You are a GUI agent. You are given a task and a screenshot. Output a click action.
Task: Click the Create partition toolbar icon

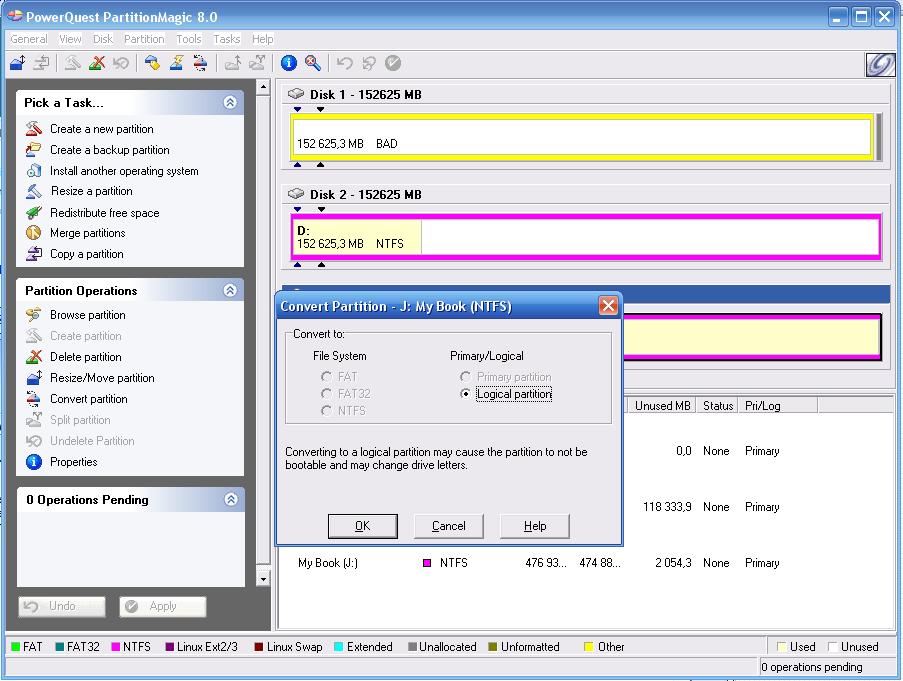73,63
